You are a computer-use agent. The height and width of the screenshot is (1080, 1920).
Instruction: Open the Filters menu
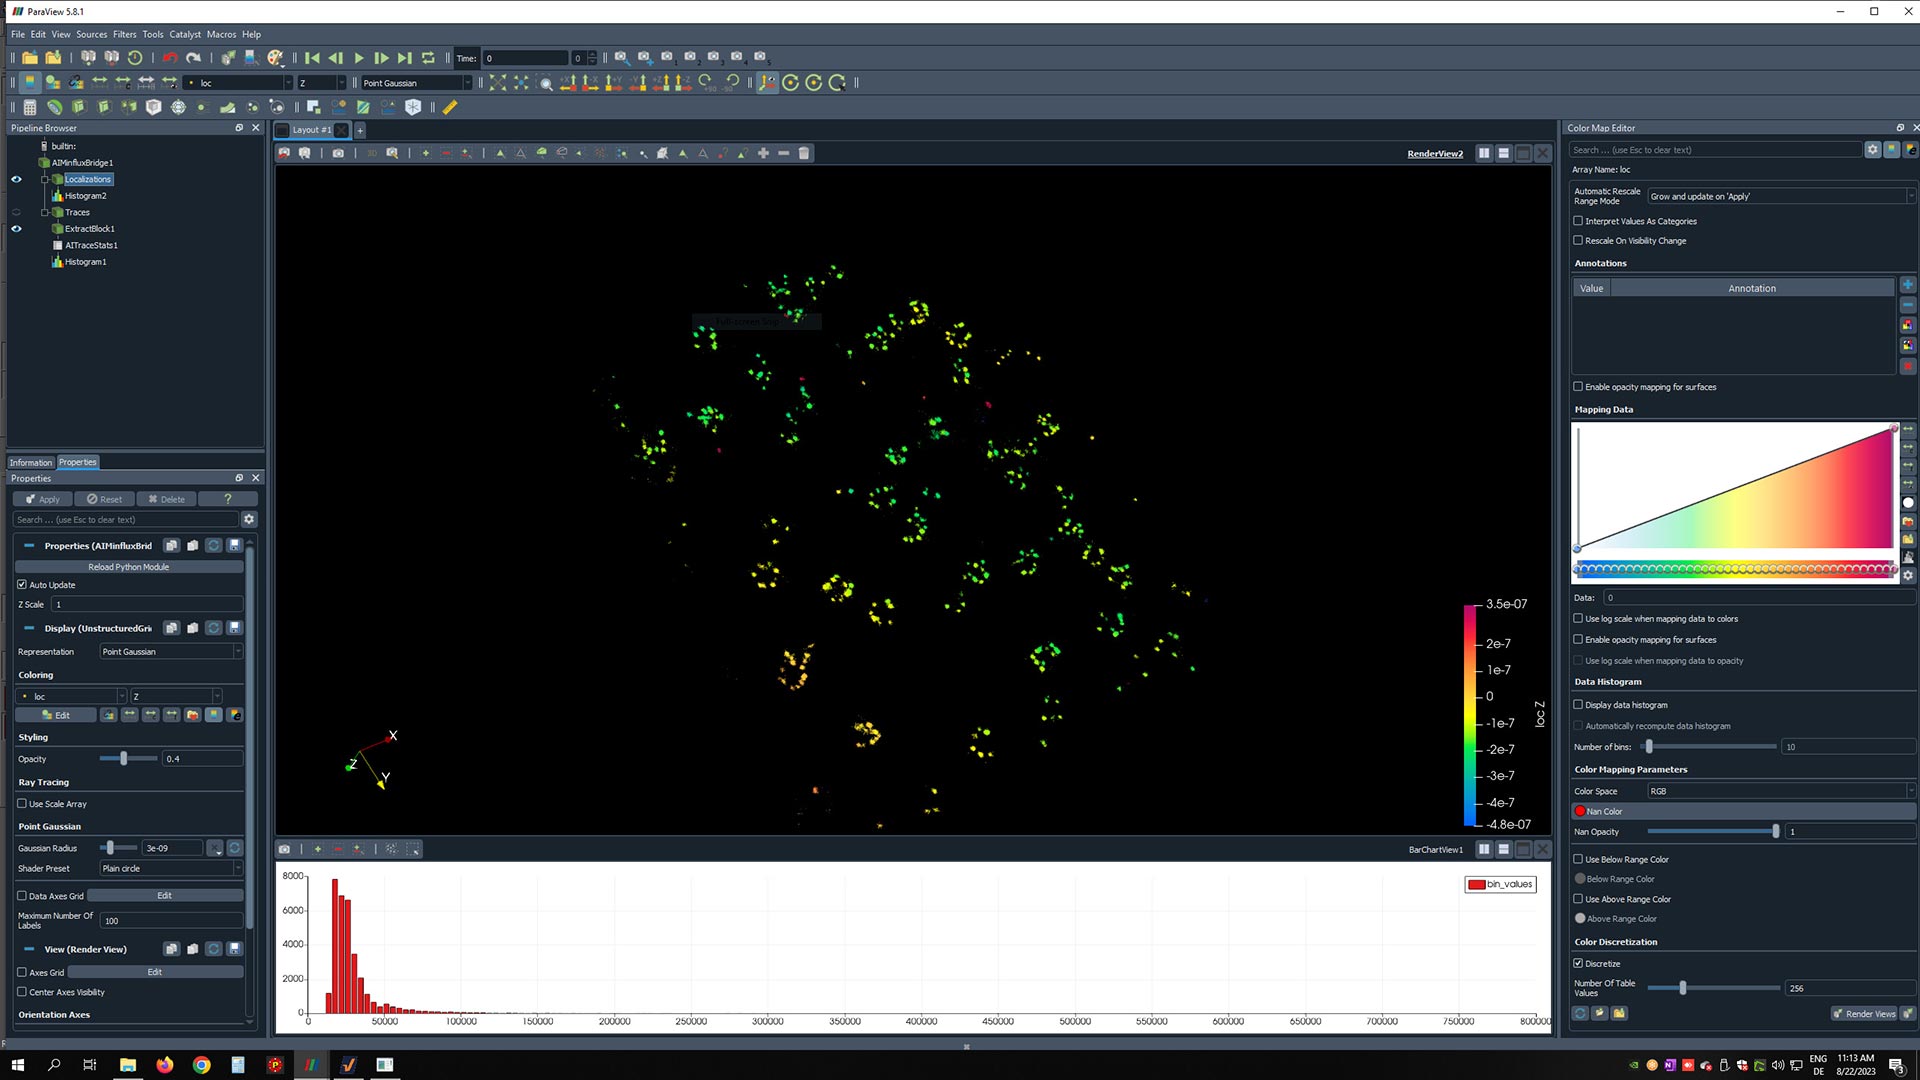[124, 33]
